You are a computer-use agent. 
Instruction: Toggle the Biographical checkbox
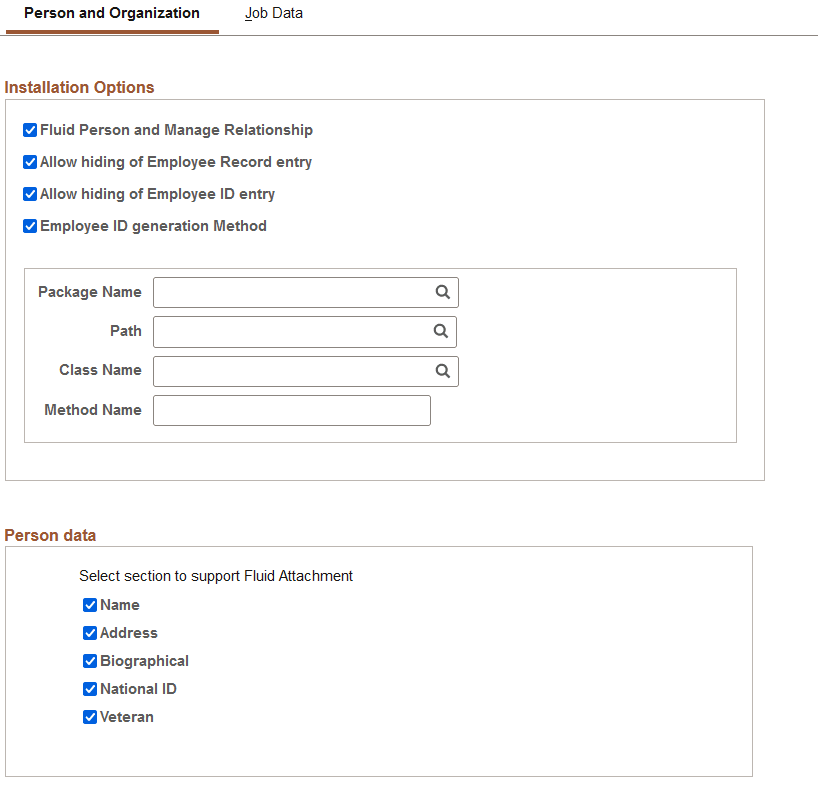(90, 661)
